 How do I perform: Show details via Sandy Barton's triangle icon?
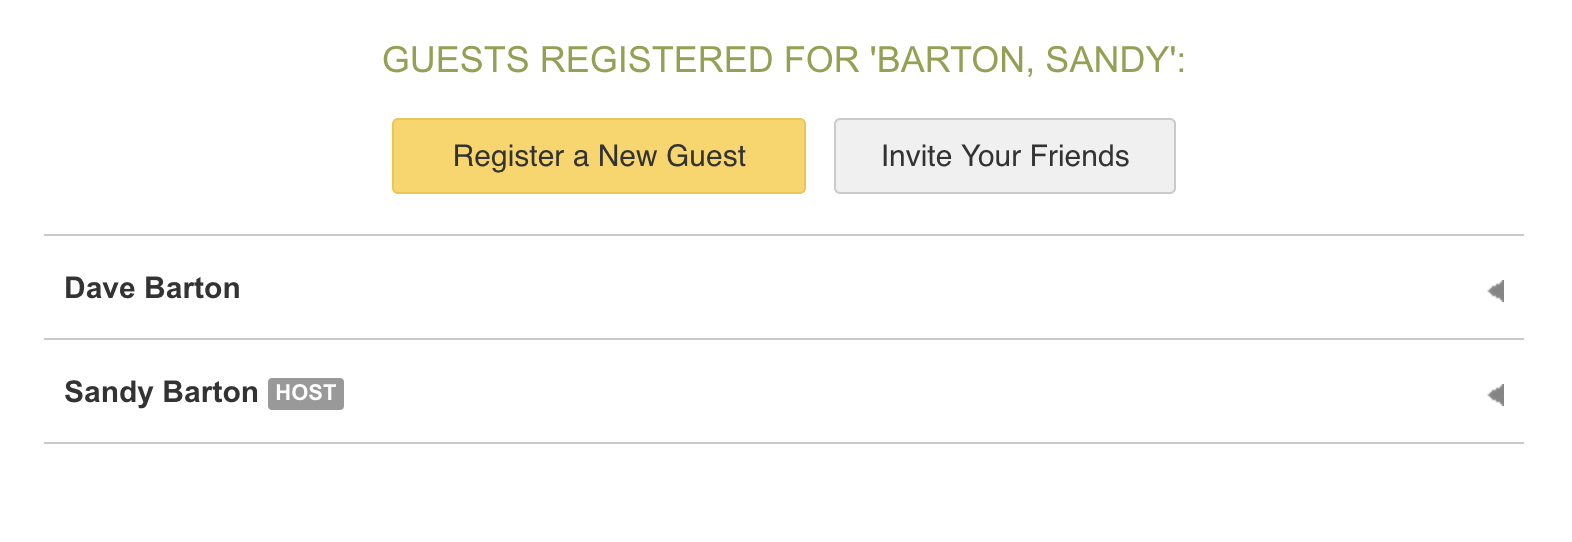(1496, 395)
